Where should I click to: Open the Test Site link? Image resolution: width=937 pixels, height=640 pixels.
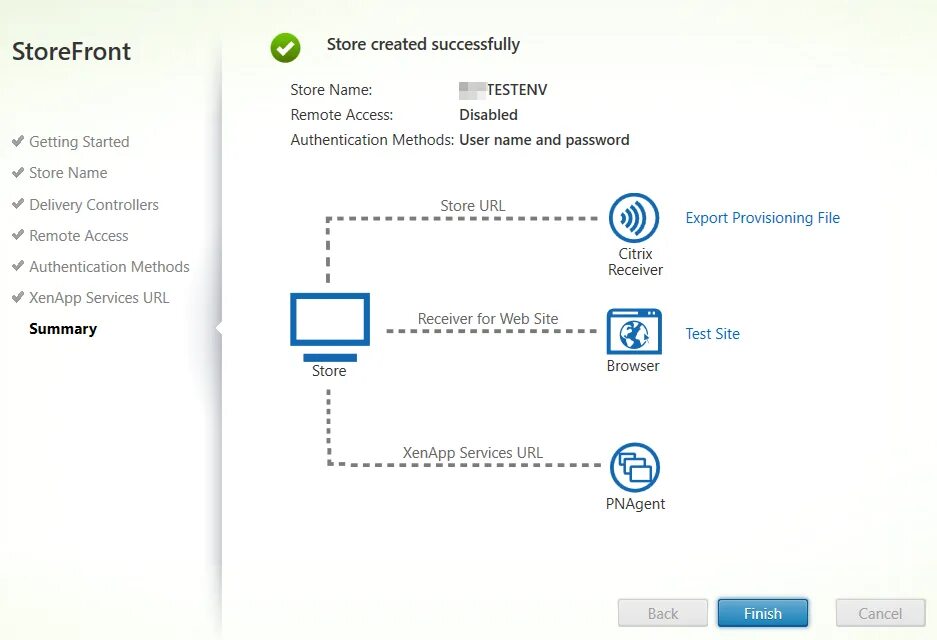(x=712, y=334)
